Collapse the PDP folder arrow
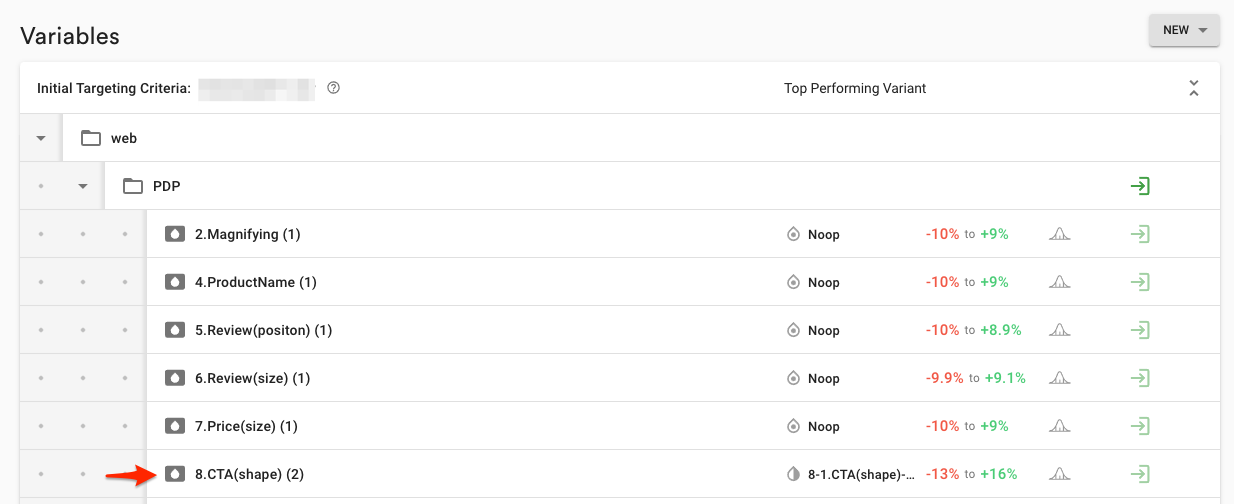This screenshot has height=504, width=1234. (x=83, y=186)
